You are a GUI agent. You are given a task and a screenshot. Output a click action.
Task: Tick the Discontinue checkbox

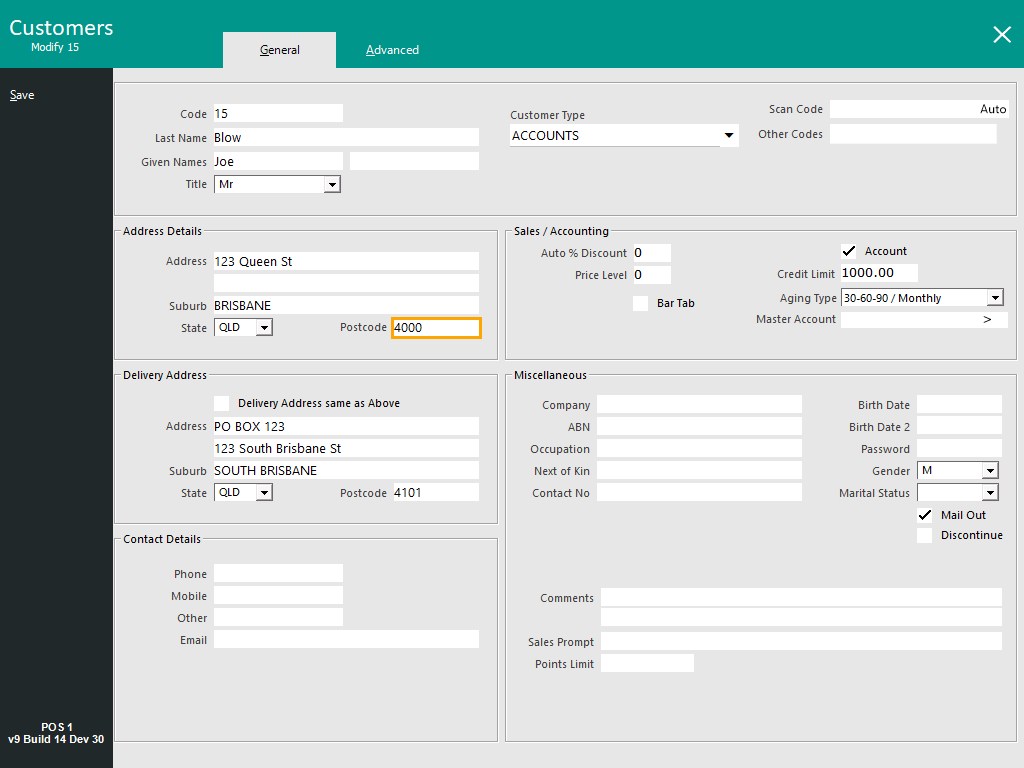click(x=925, y=535)
